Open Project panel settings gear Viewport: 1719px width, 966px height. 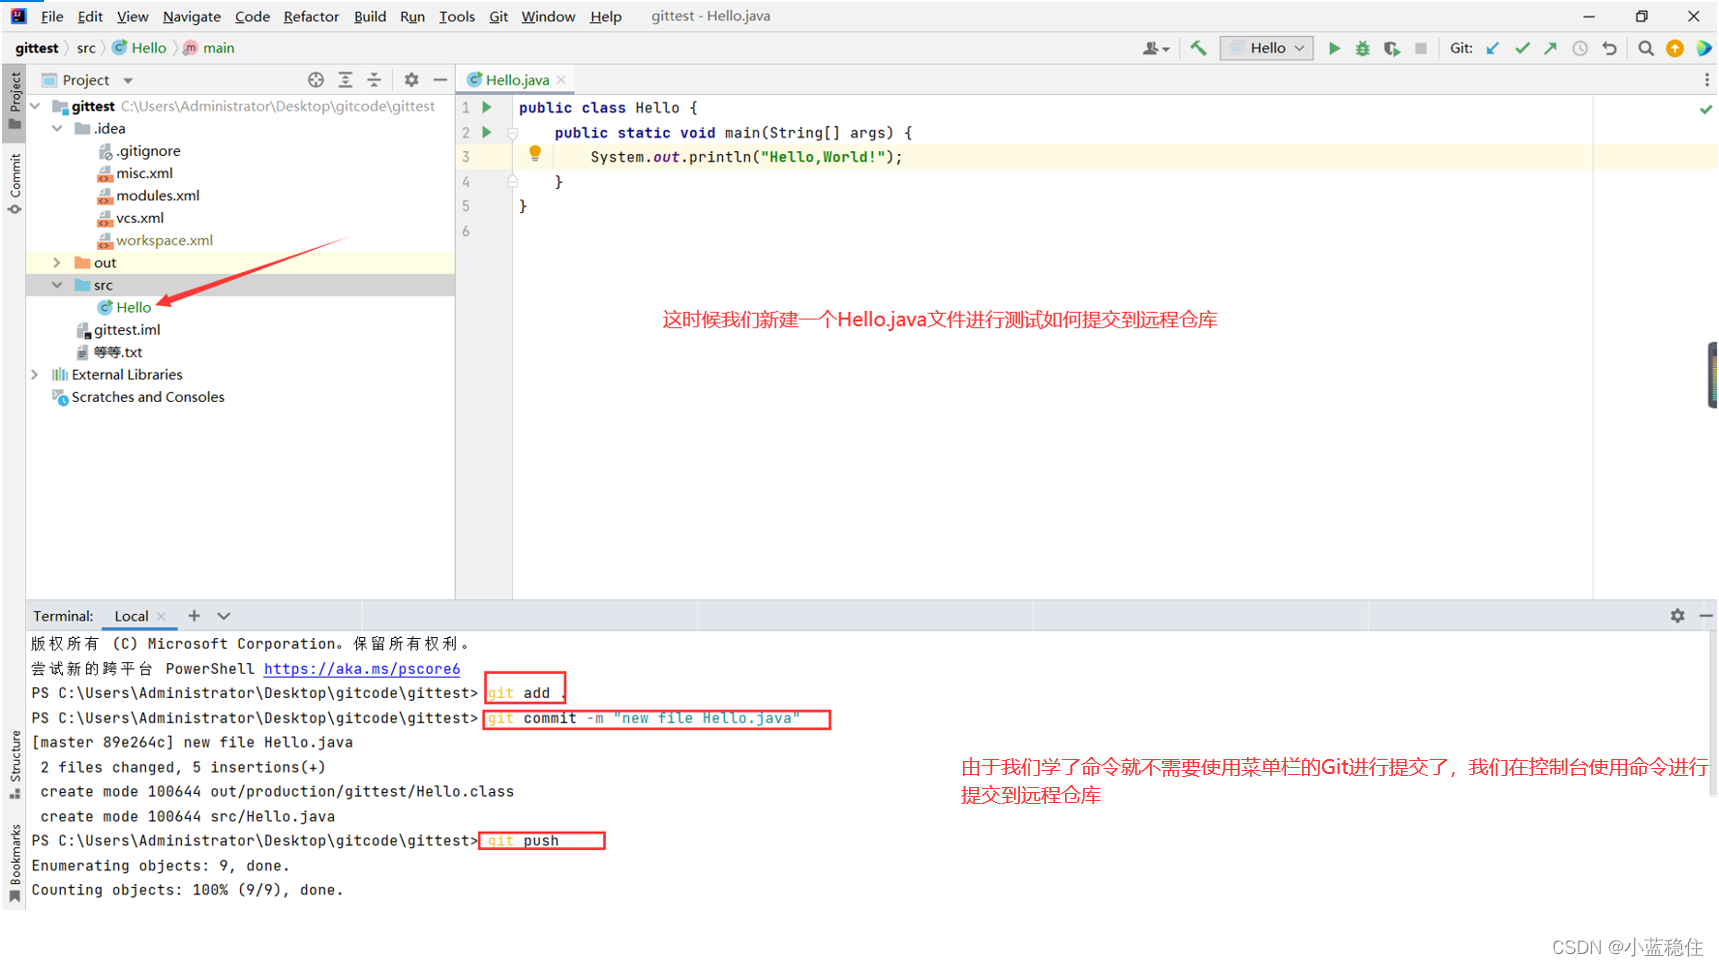[411, 80]
